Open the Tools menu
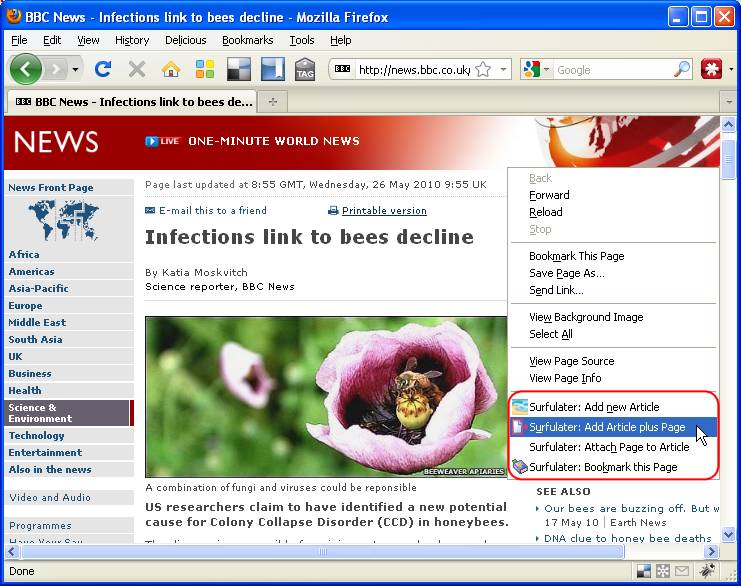This screenshot has height=586, width=741. point(302,40)
